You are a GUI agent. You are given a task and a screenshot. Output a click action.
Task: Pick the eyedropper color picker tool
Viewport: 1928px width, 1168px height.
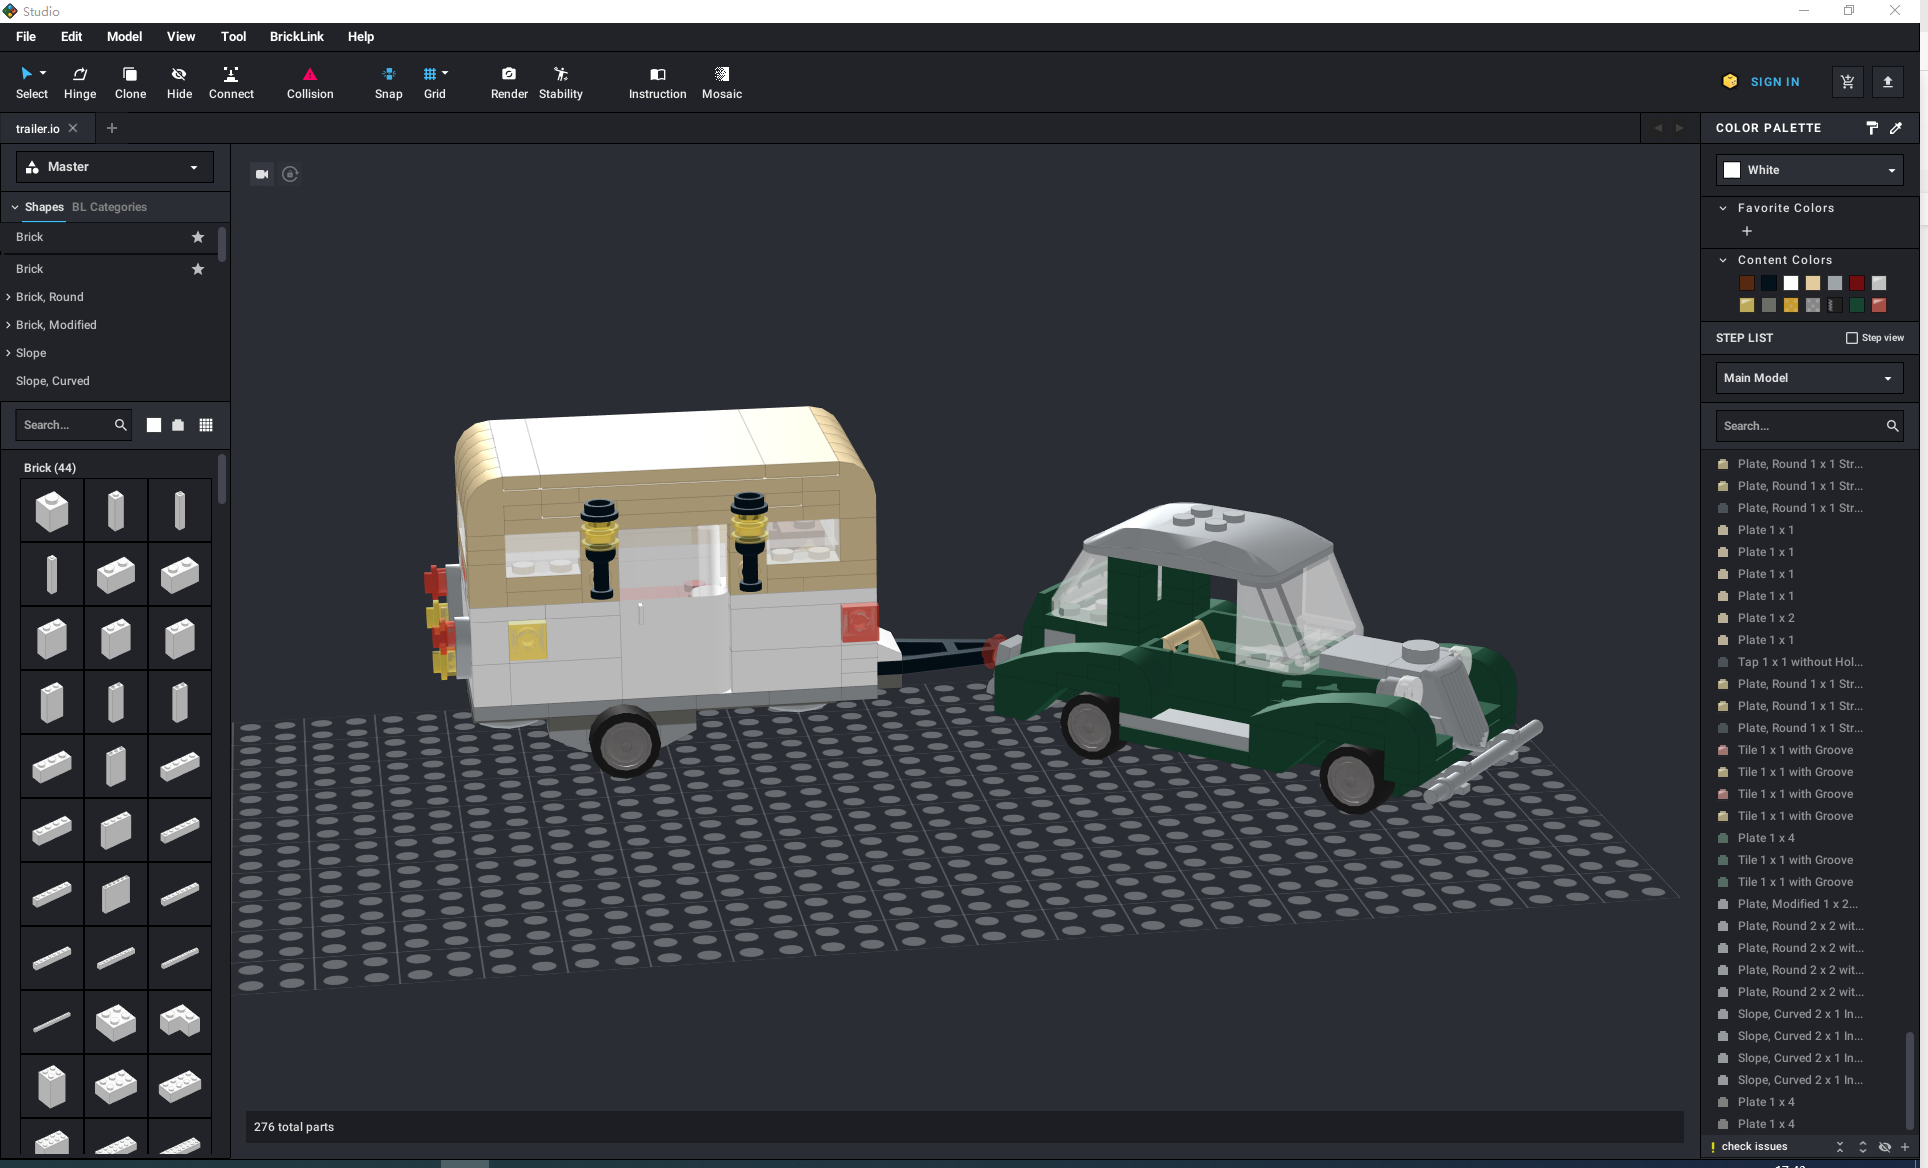pos(1896,128)
